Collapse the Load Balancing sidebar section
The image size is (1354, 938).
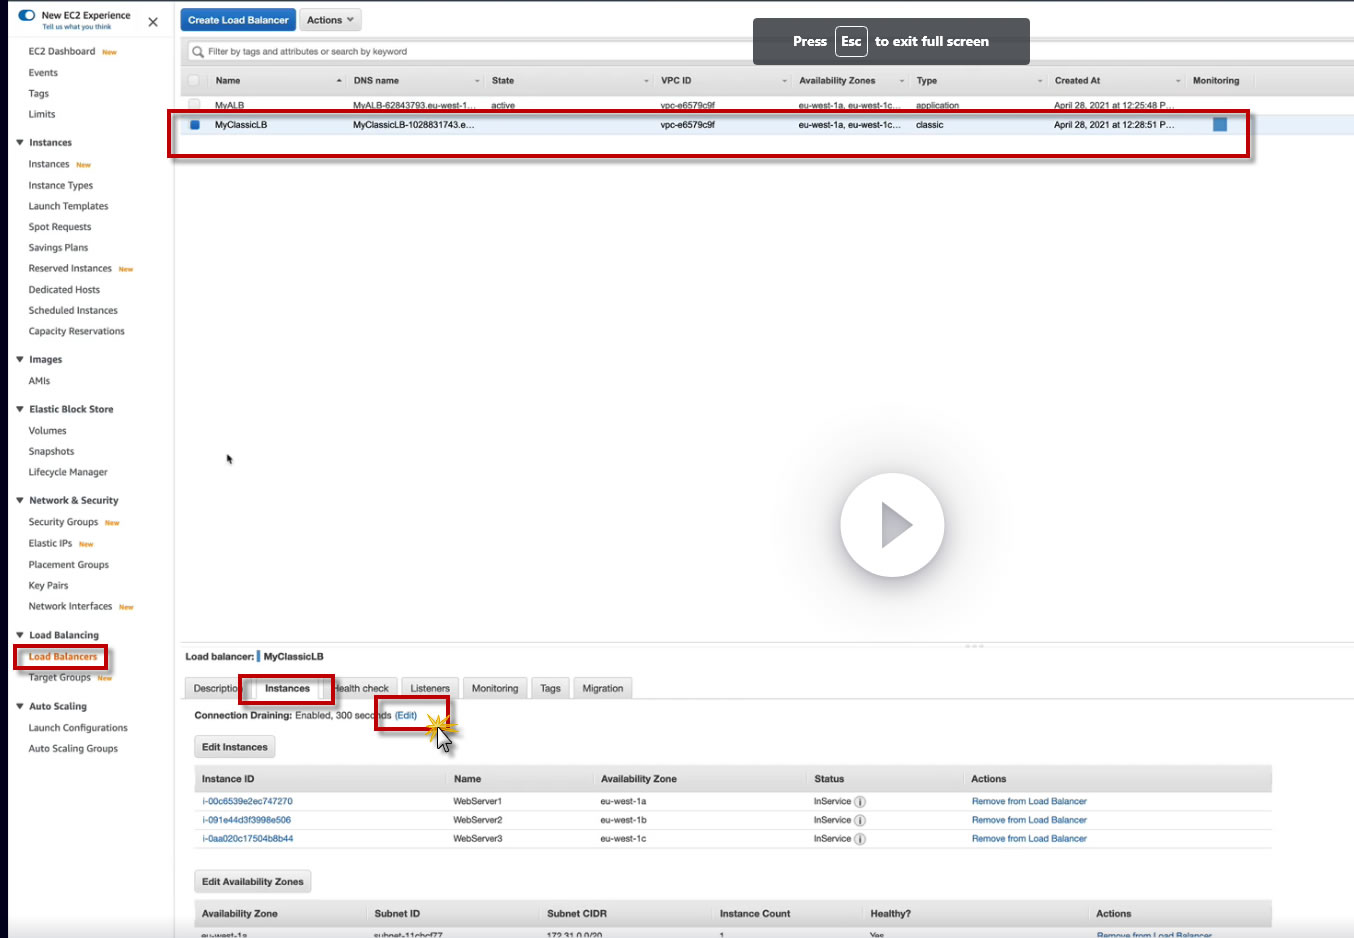(x=20, y=635)
